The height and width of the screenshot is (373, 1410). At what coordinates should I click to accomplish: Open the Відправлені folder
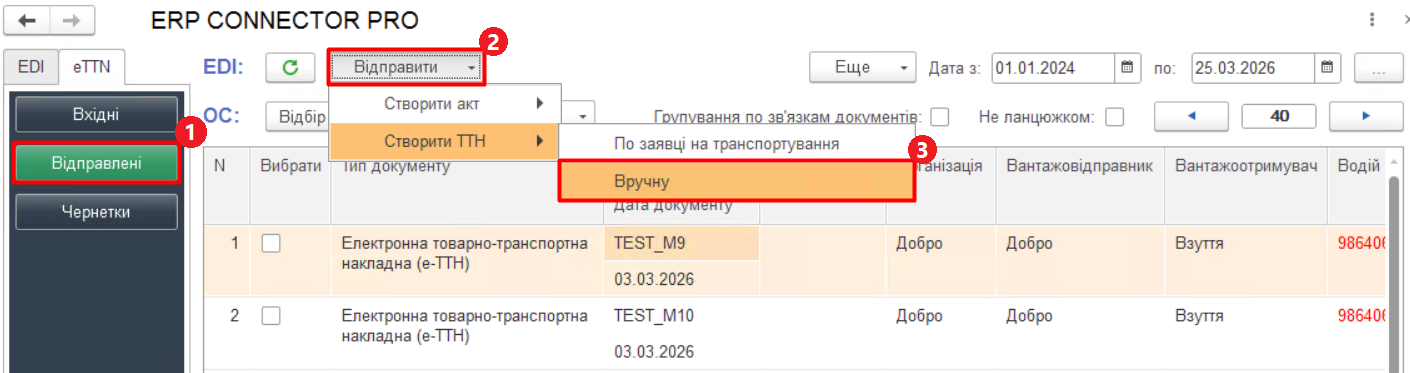(x=96, y=162)
